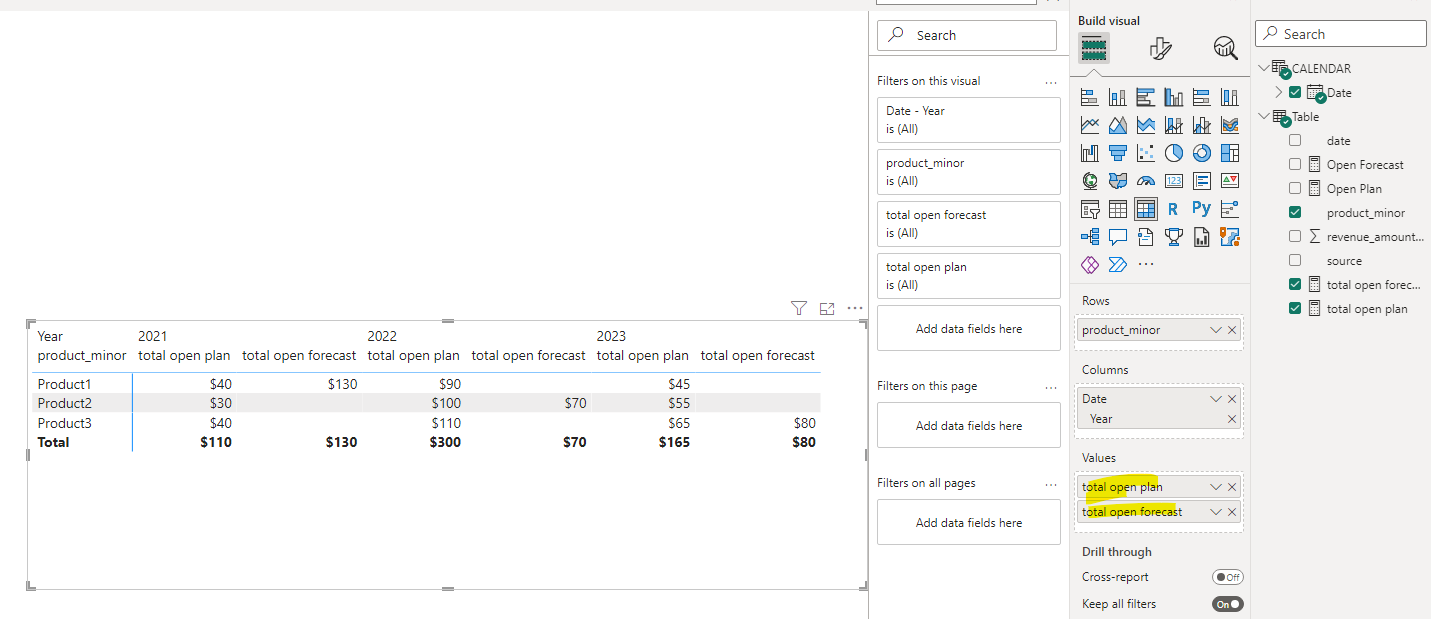The height and width of the screenshot is (619, 1431).
Task: Pick the Gauge visual
Action: click(x=1146, y=181)
